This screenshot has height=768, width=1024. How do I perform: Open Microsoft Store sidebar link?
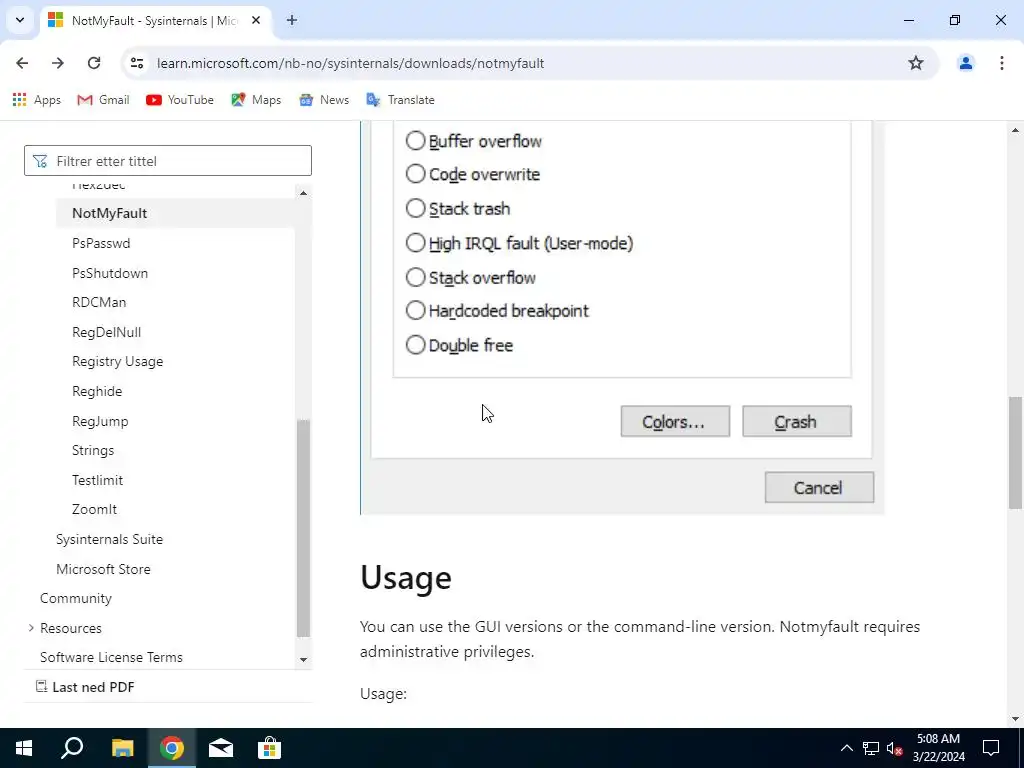tap(103, 569)
